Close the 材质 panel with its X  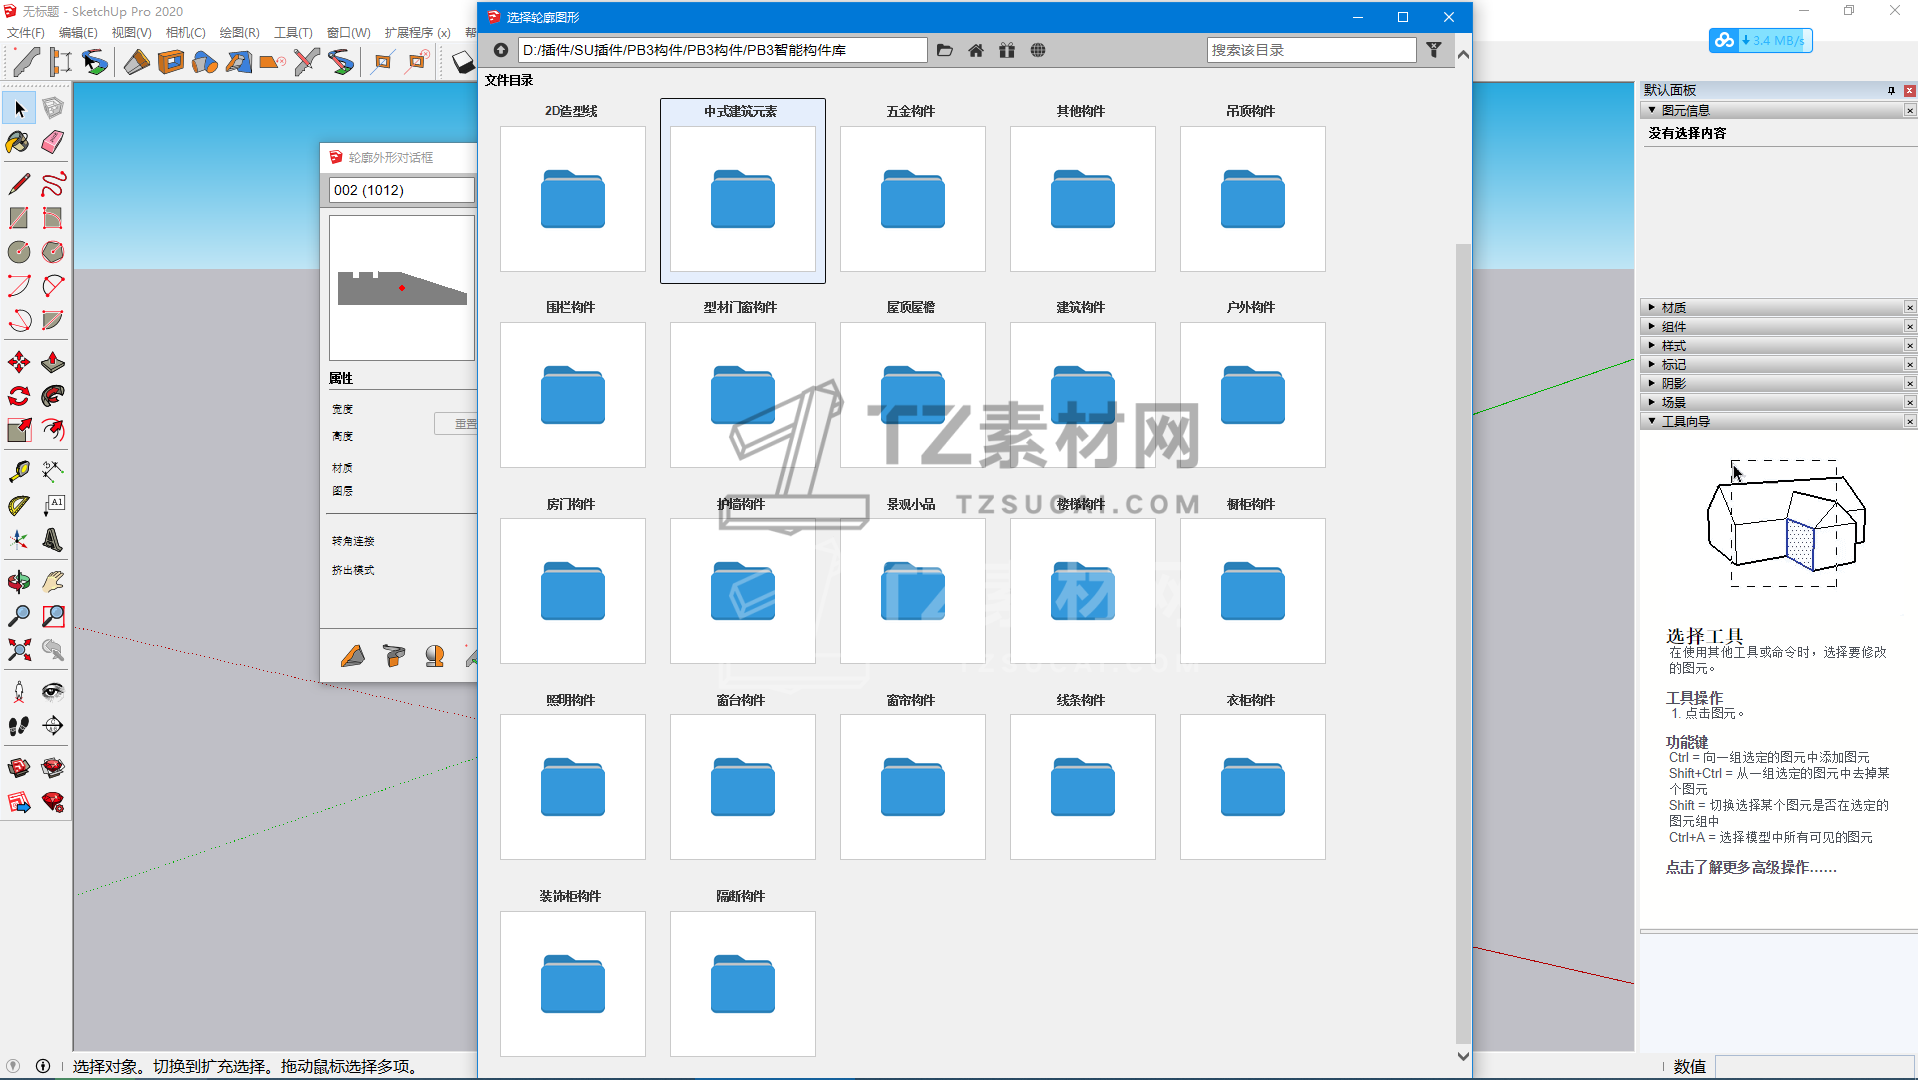pyautogui.click(x=1910, y=307)
